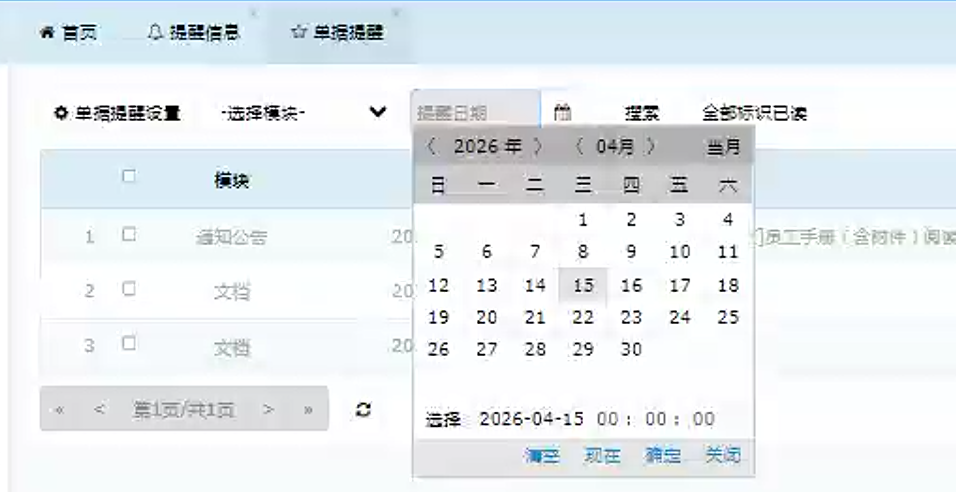Select day 22 in the calendar
Screen dimensions: 956x492
(583, 318)
